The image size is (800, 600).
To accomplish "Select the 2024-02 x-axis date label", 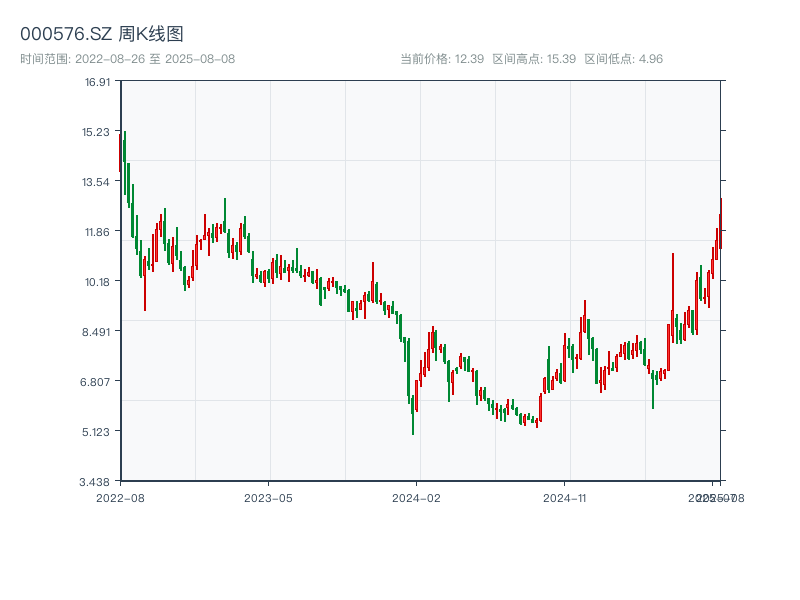I will pyautogui.click(x=417, y=497).
